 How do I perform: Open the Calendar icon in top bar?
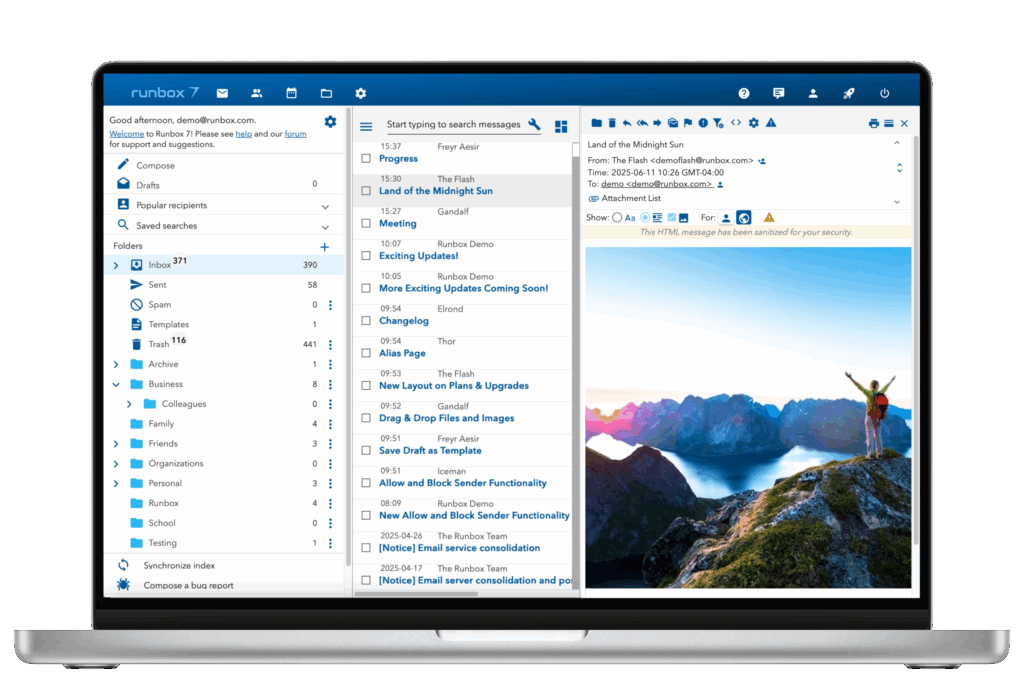tap(291, 93)
